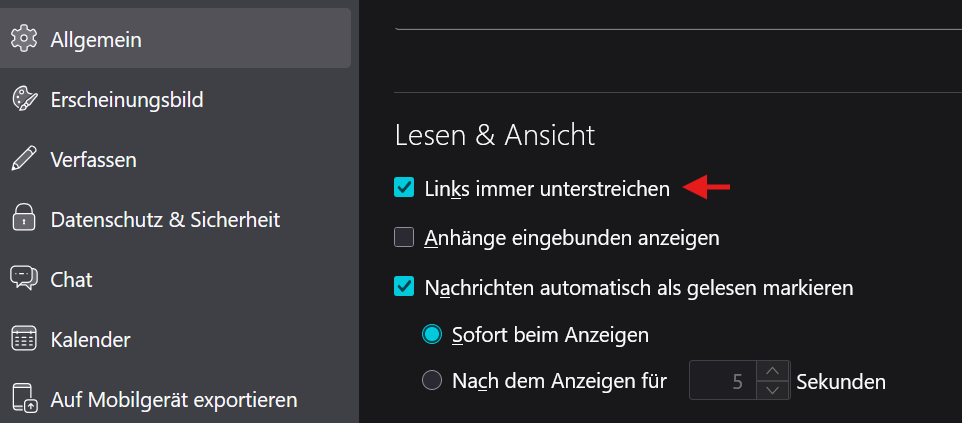Select "Nach dem Anzeigen für" radio option

432,381
